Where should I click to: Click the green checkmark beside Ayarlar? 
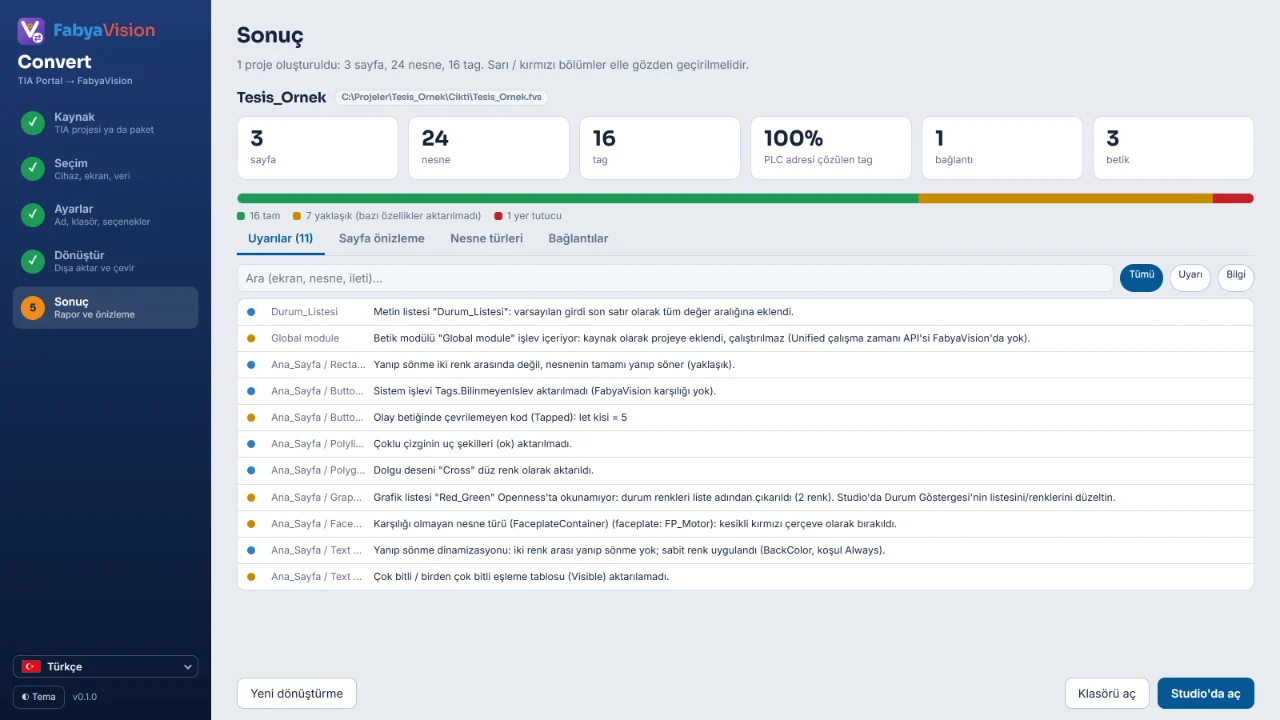pos(33,215)
